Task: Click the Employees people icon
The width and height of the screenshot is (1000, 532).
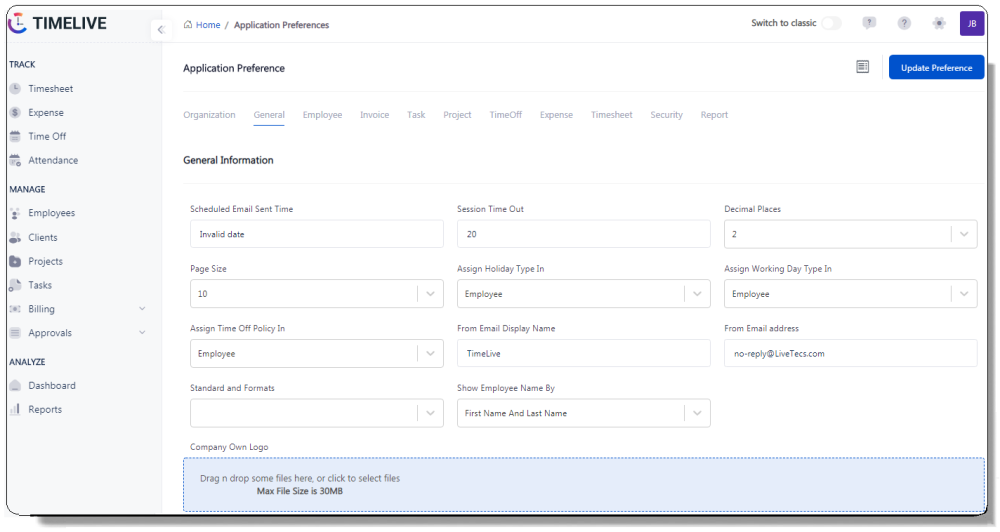Action: click(x=15, y=213)
